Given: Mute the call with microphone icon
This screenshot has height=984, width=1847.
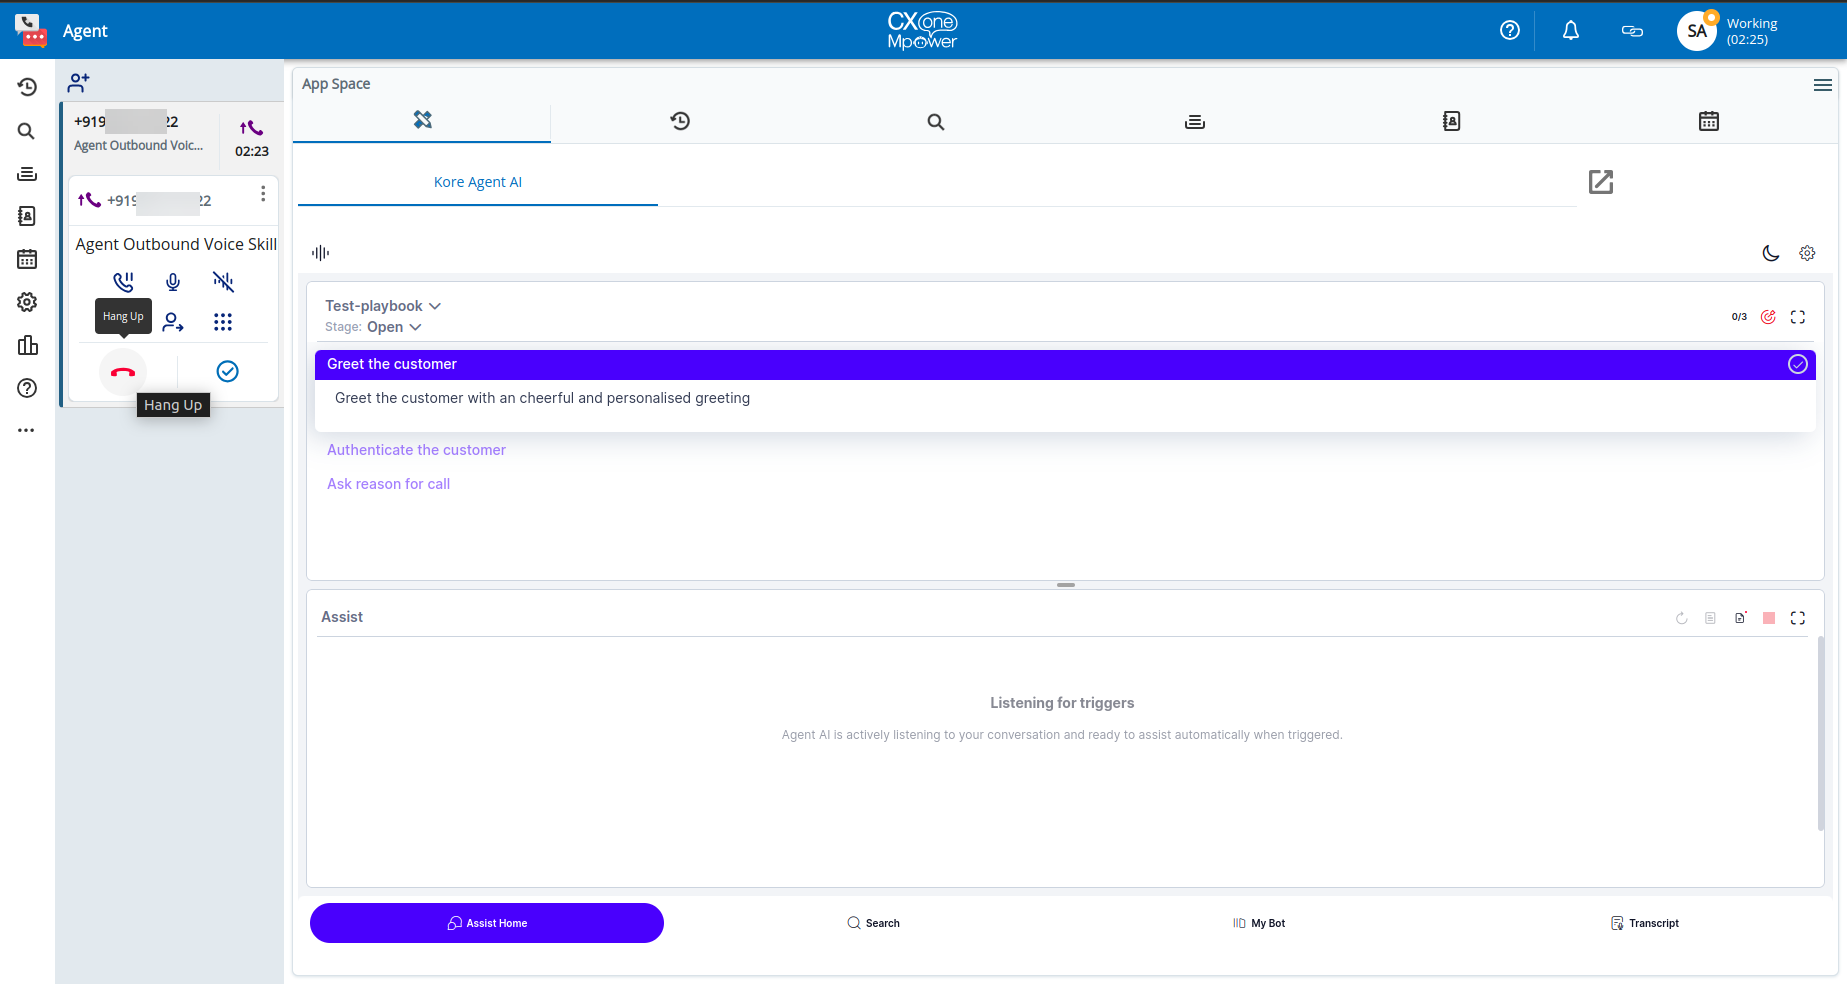Looking at the screenshot, I should coord(173,282).
